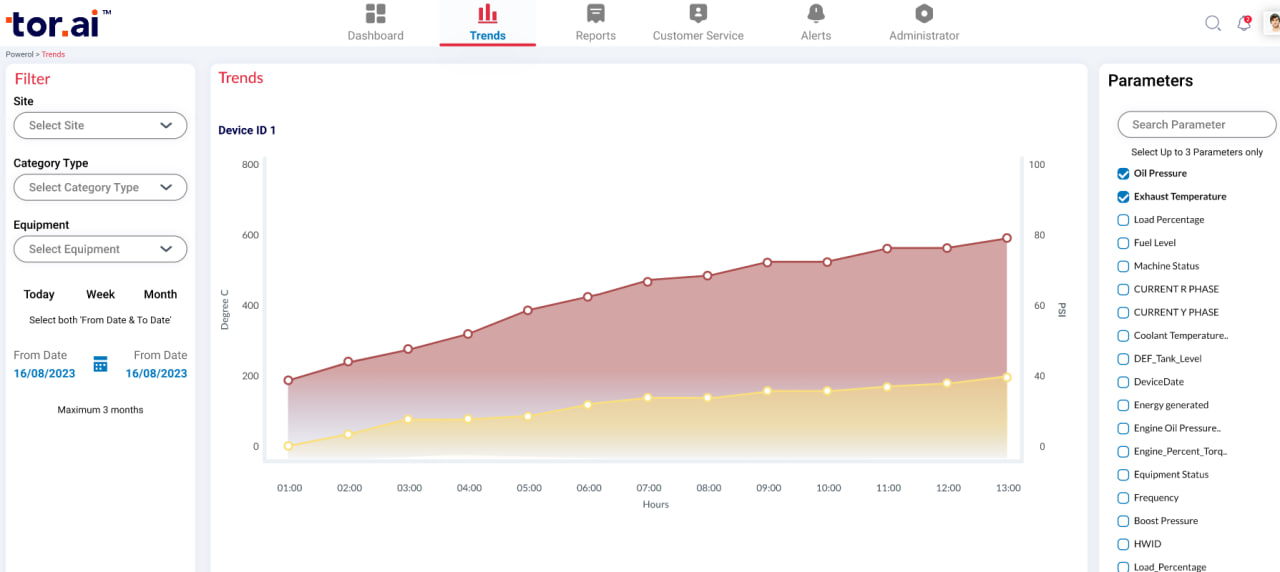This screenshot has width=1280, height=572.
Task: Switch to the Dashboard tab
Action: [375, 36]
